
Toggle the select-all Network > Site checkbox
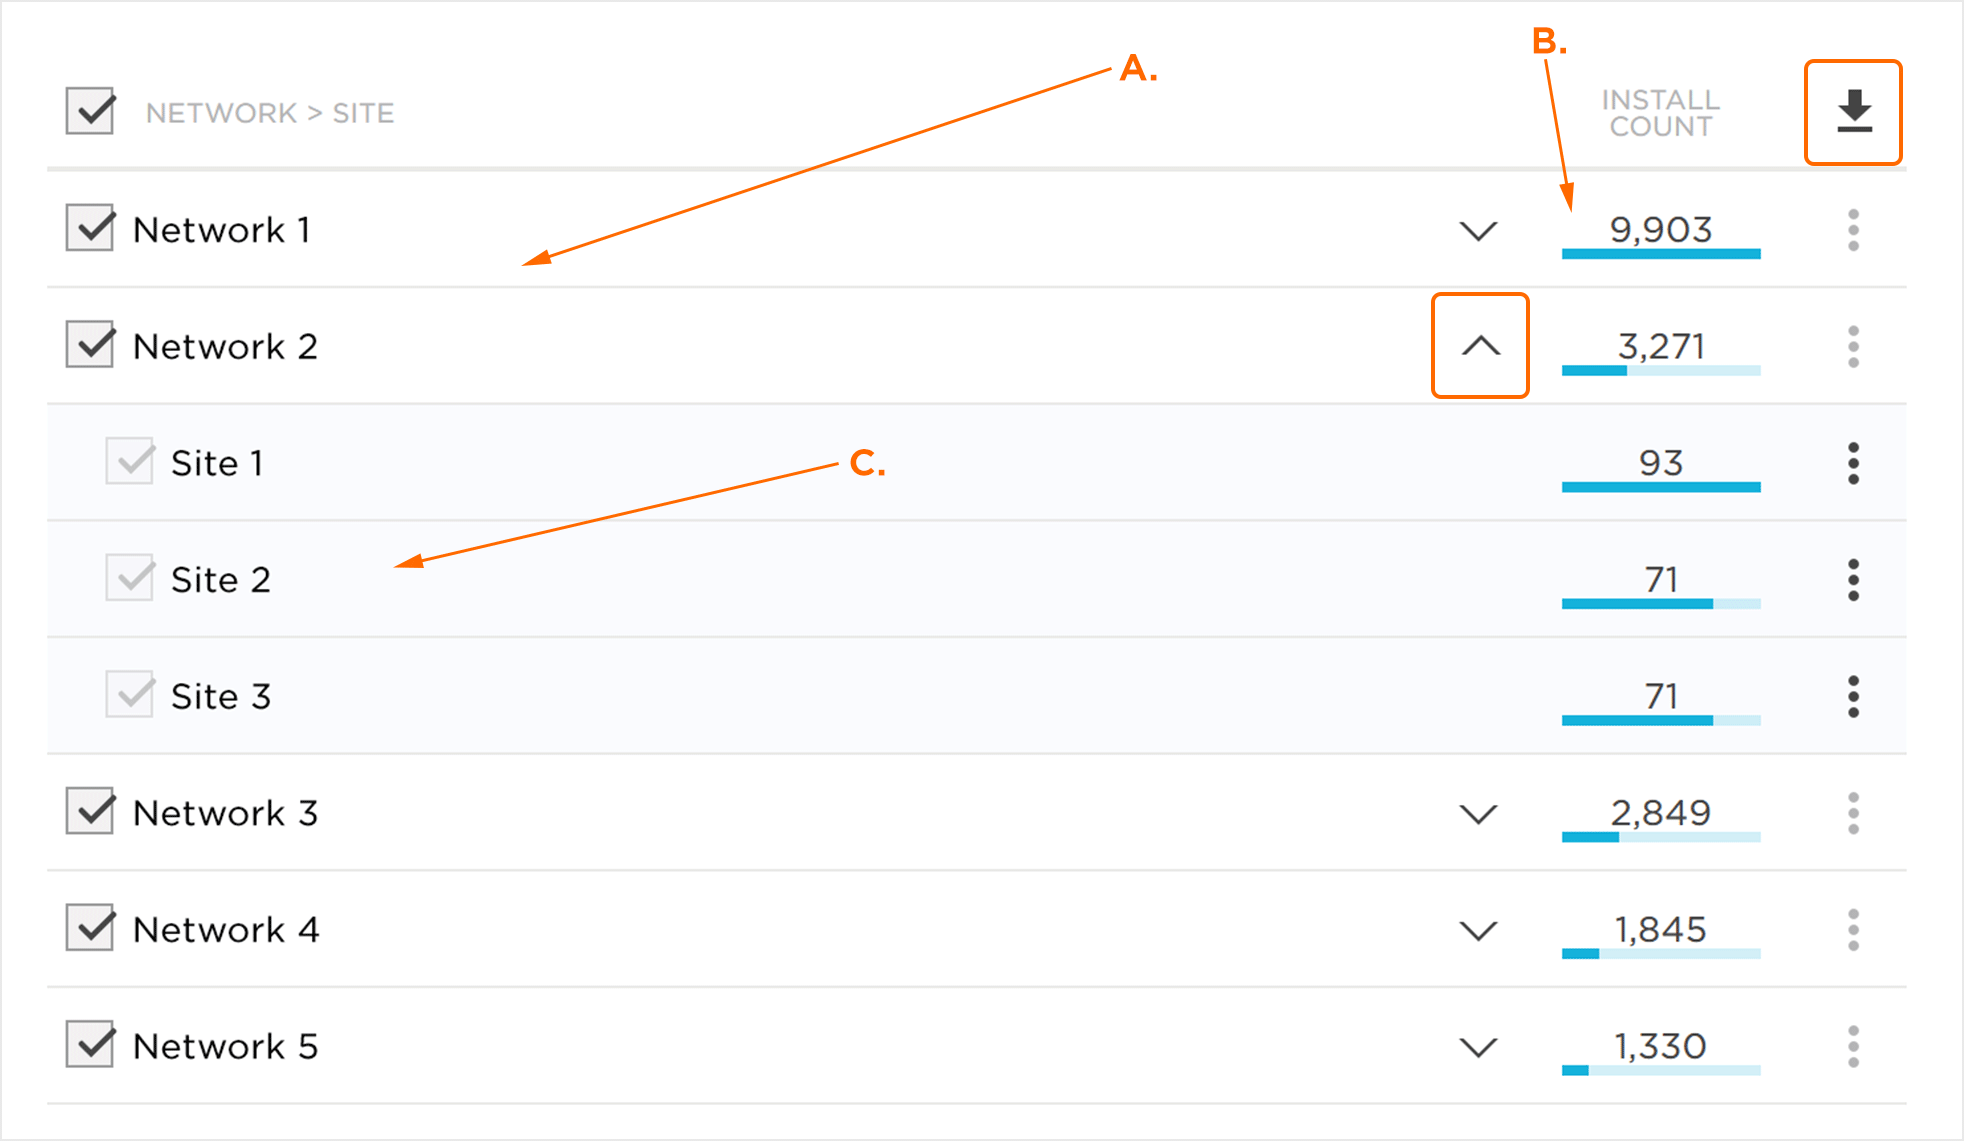[90, 110]
